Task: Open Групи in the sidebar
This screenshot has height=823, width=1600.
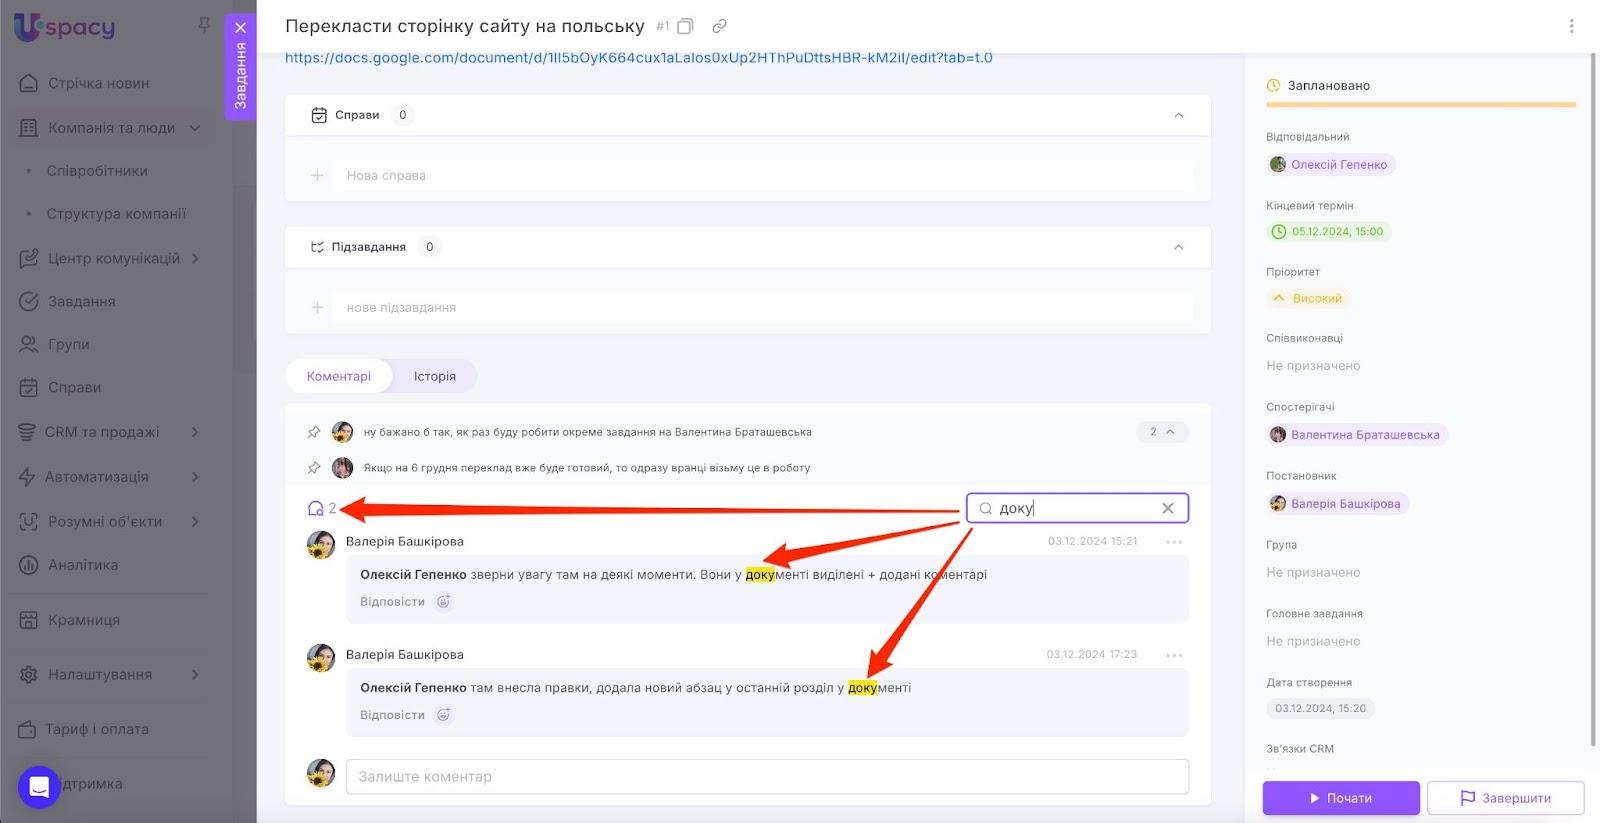Action: coord(69,344)
